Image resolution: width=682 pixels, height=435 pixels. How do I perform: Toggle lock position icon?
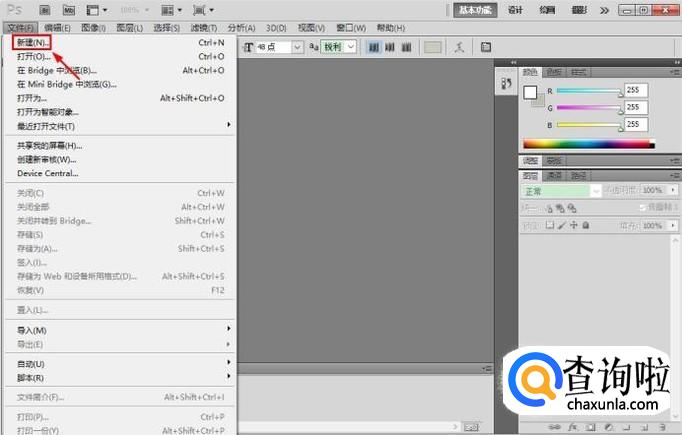click(x=574, y=225)
